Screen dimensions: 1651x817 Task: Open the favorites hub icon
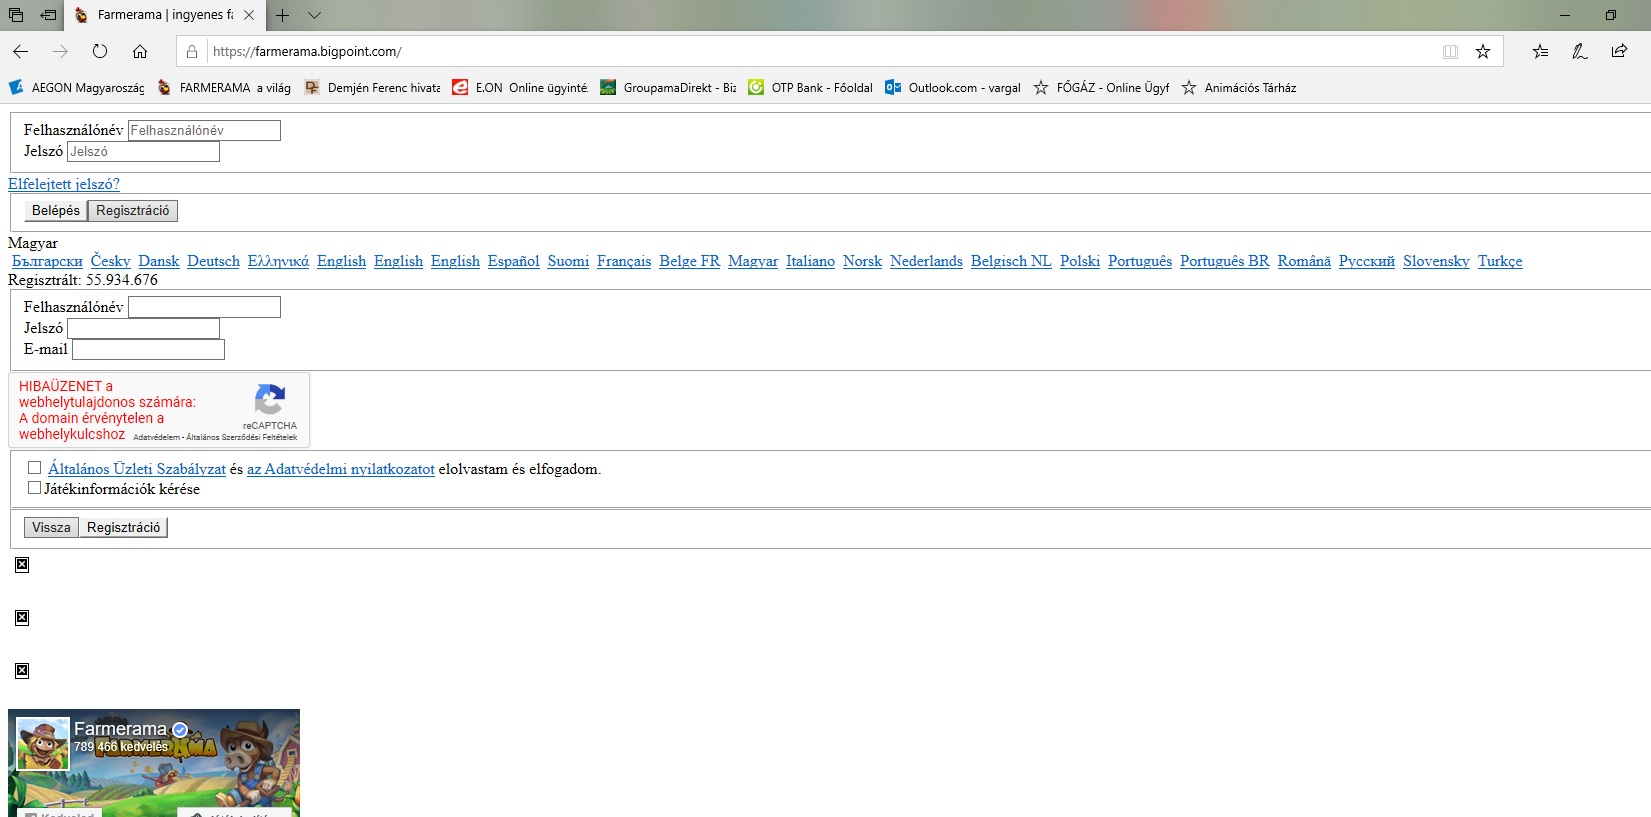(1540, 51)
